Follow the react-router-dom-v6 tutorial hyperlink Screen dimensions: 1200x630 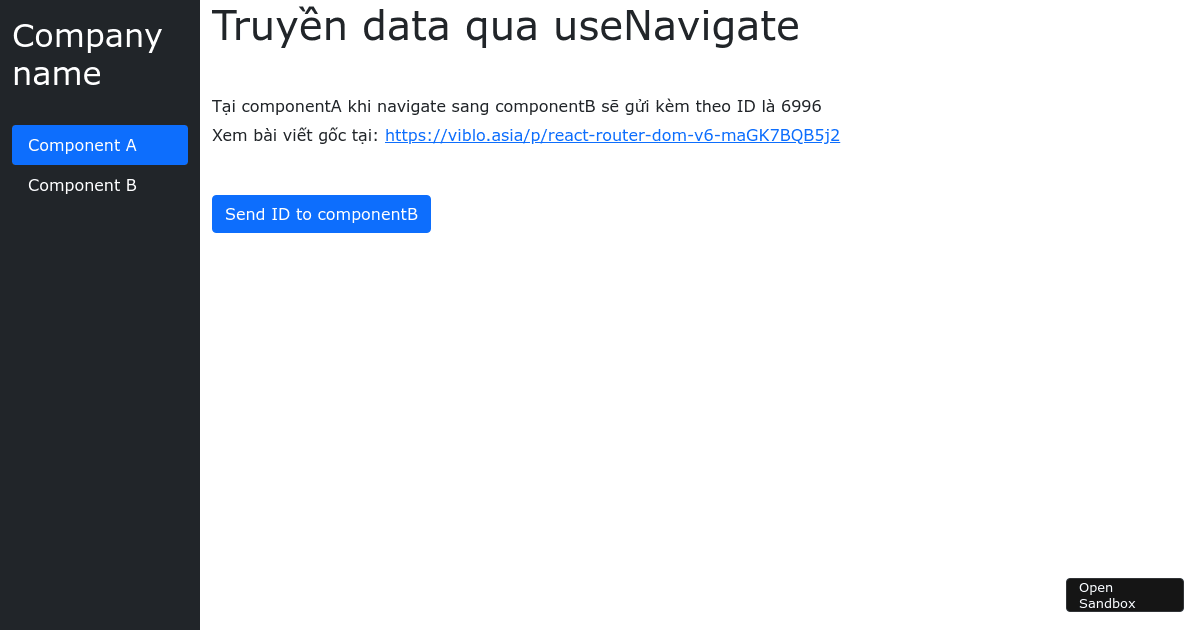[x=612, y=135]
